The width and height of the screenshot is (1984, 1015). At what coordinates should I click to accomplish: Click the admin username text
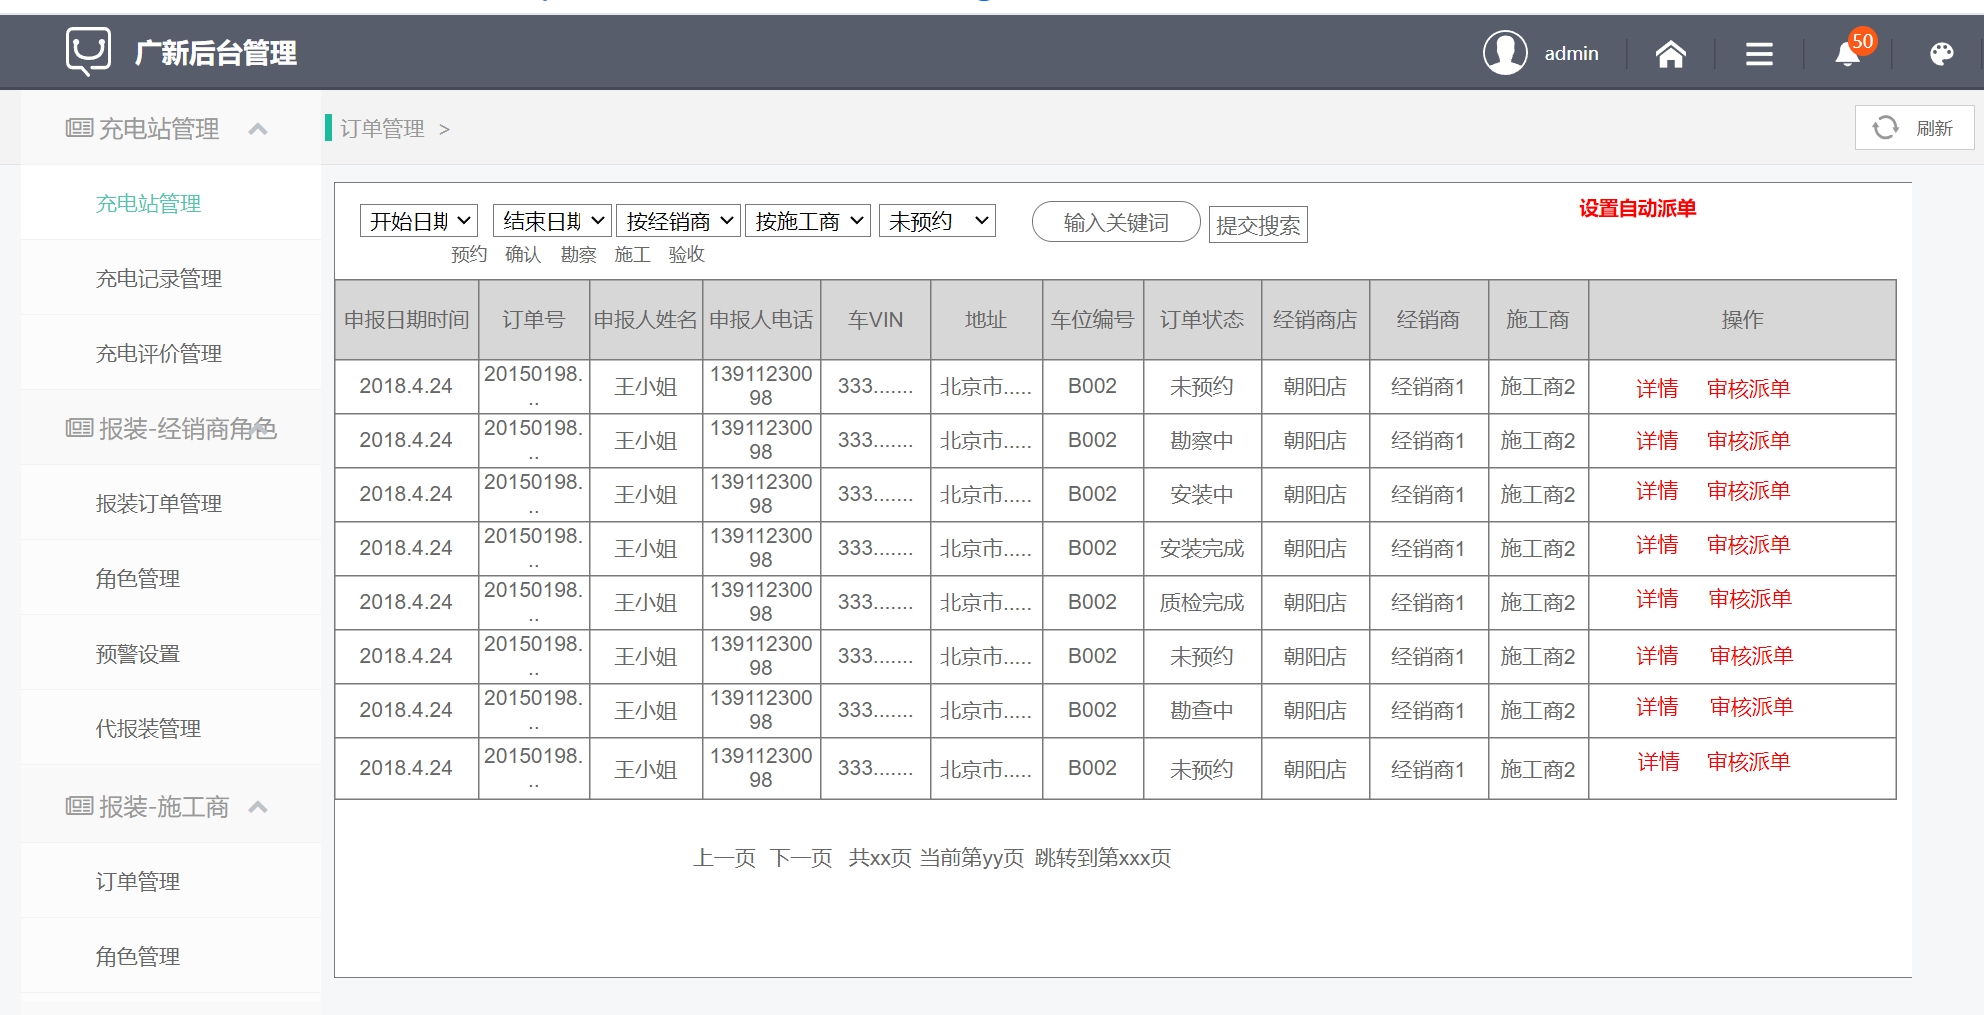point(1571,54)
